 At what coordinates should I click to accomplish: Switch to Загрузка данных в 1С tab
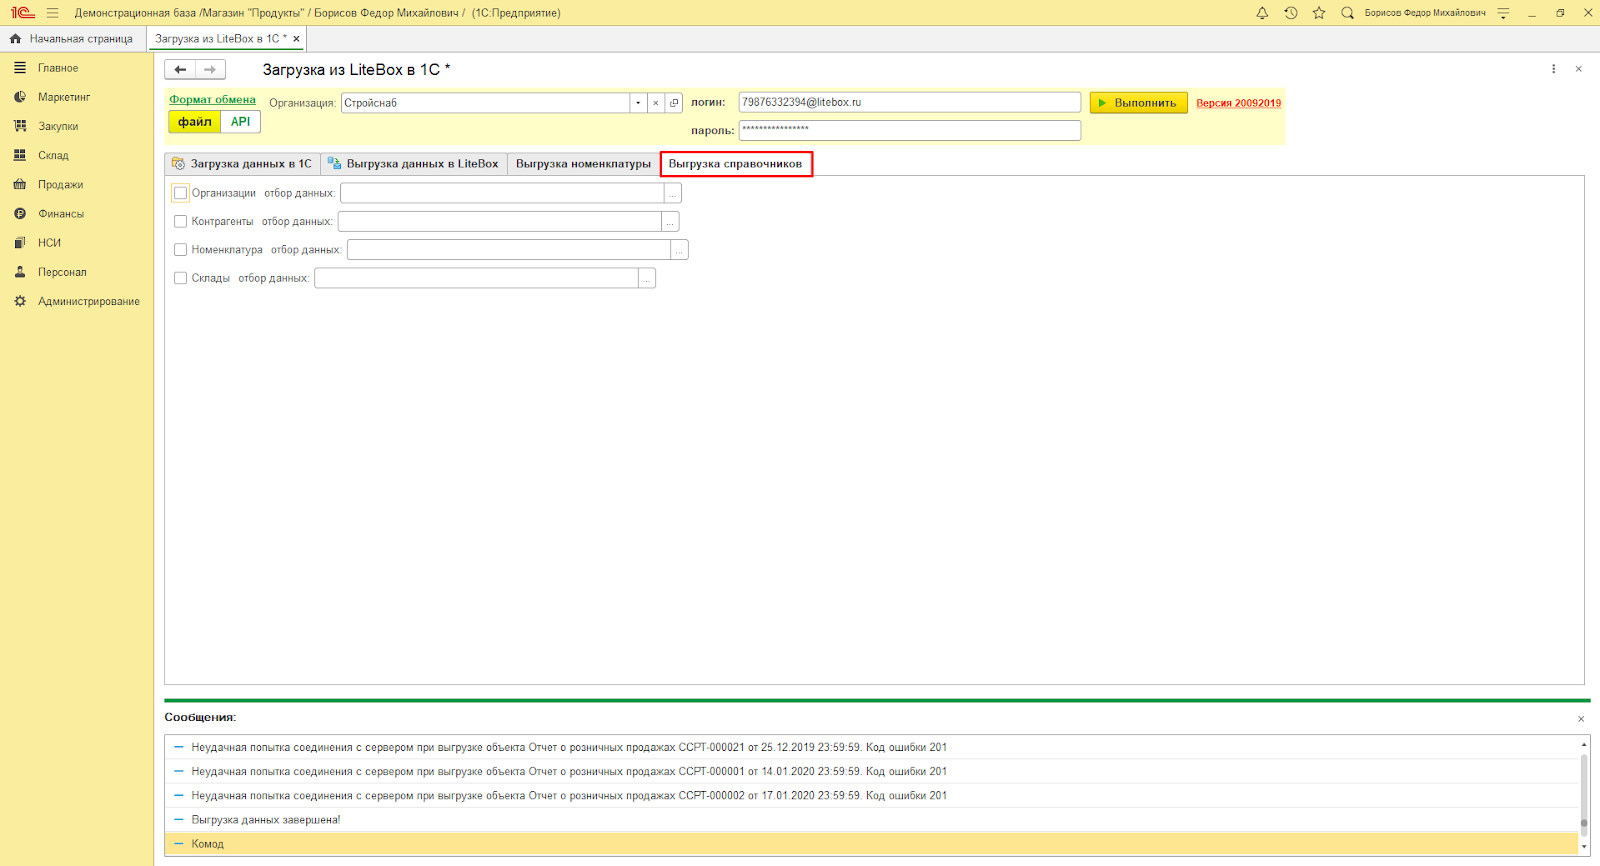tap(242, 164)
